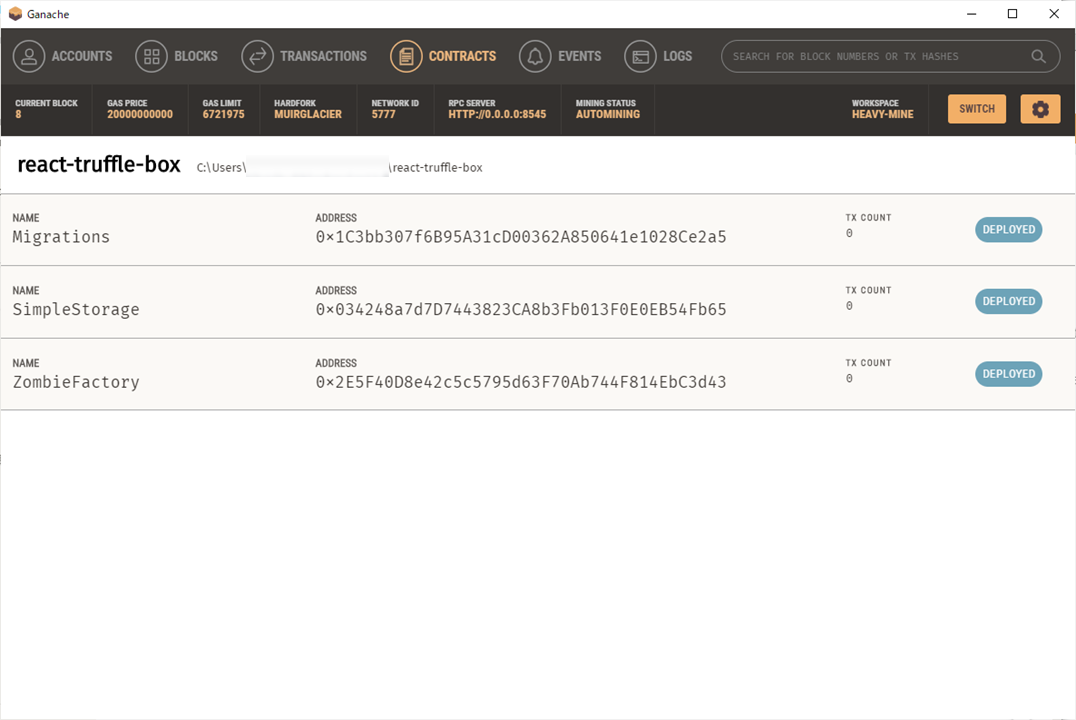Screen dimensions: 1076x720
Task: Click the WORKSPACE name HEAVY-MINE
Action: coord(882,115)
